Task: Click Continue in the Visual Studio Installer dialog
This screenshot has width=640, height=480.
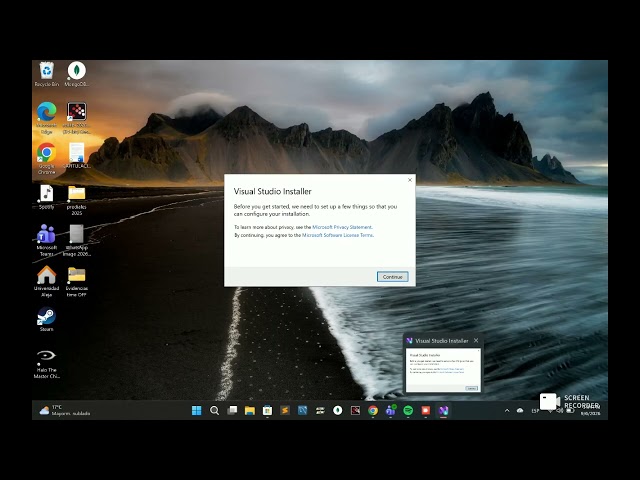Action: (392, 277)
